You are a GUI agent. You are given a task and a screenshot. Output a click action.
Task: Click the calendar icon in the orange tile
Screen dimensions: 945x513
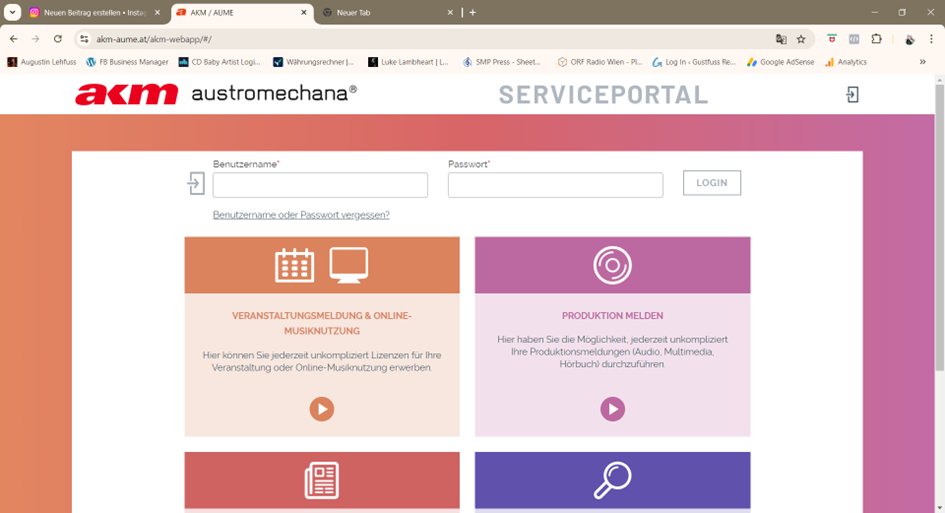click(295, 265)
